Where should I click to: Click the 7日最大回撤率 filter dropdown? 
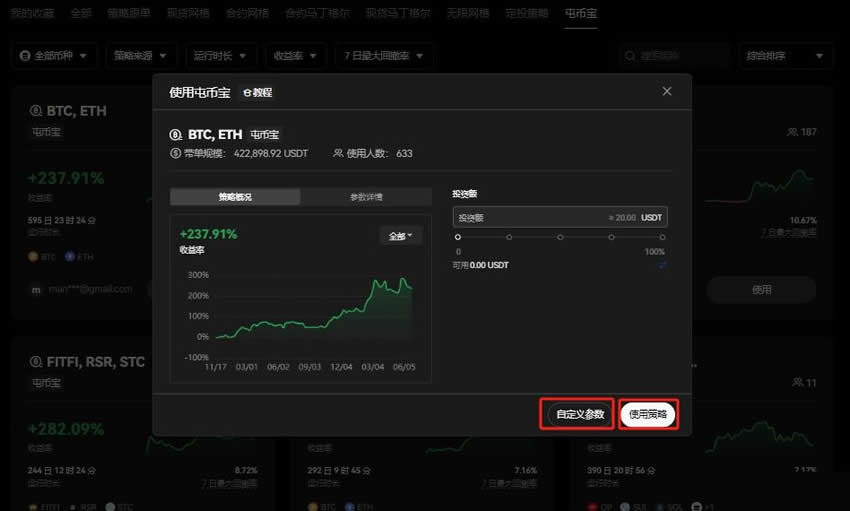384,56
